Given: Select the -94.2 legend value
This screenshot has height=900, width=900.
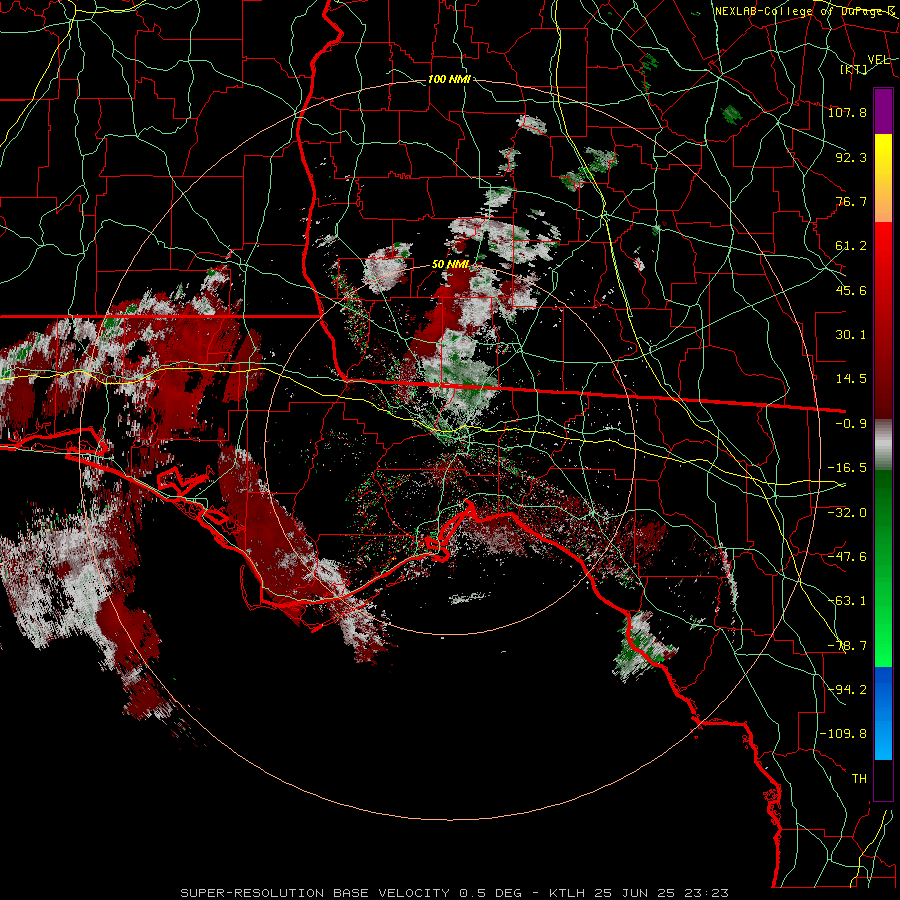Looking at the screenshot, I should (x=847, y=689).
